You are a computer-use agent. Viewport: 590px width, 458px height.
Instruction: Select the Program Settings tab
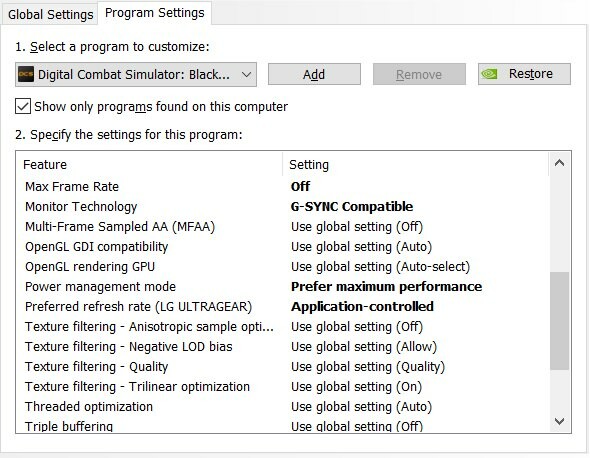pyautogui.click(x=155, y=13)
